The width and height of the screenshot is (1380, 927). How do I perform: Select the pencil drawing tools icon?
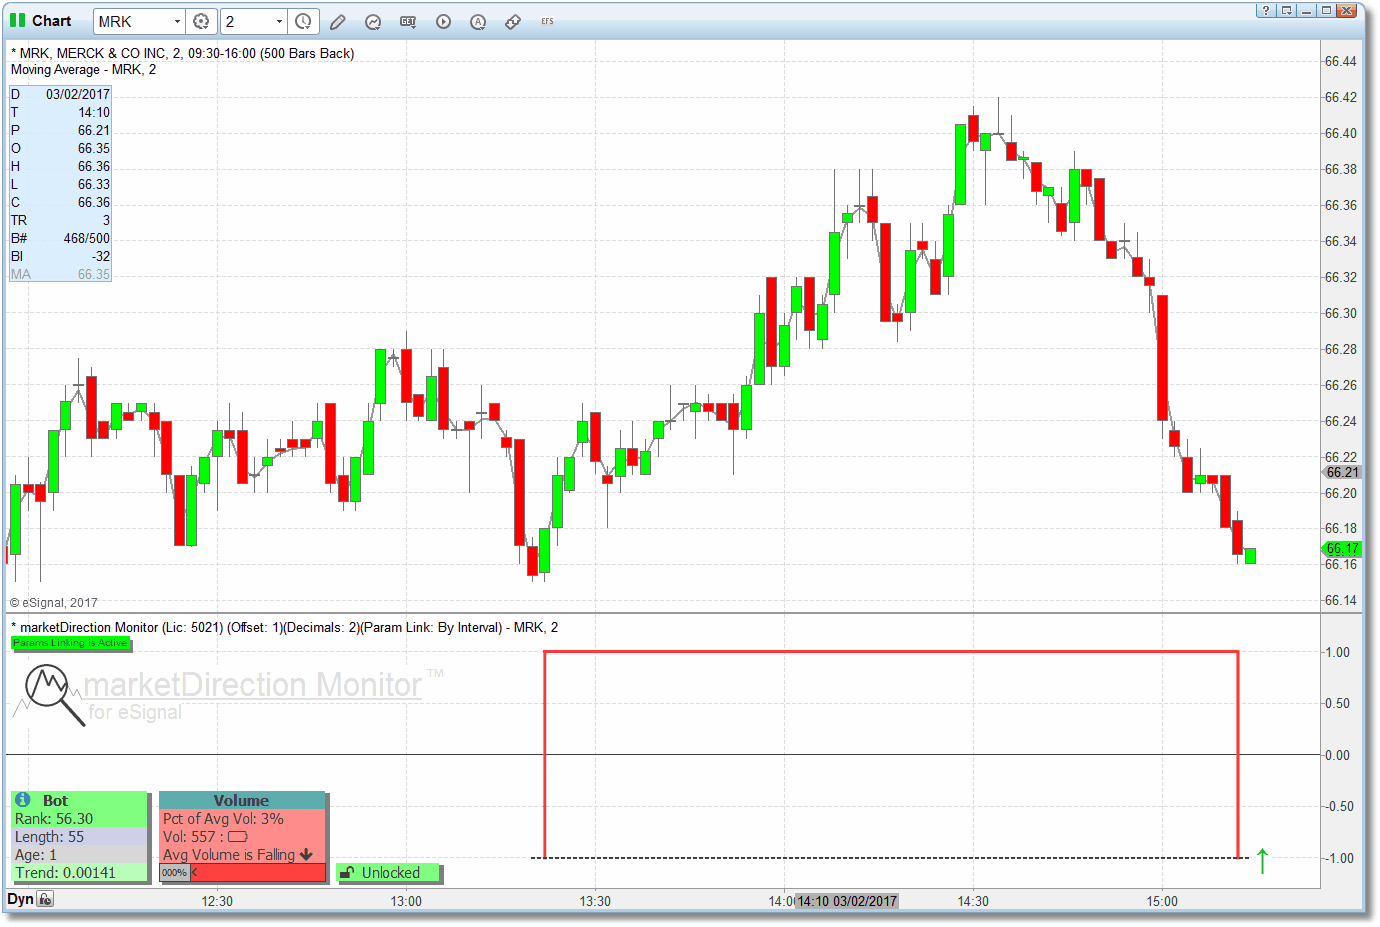(338, 21)
